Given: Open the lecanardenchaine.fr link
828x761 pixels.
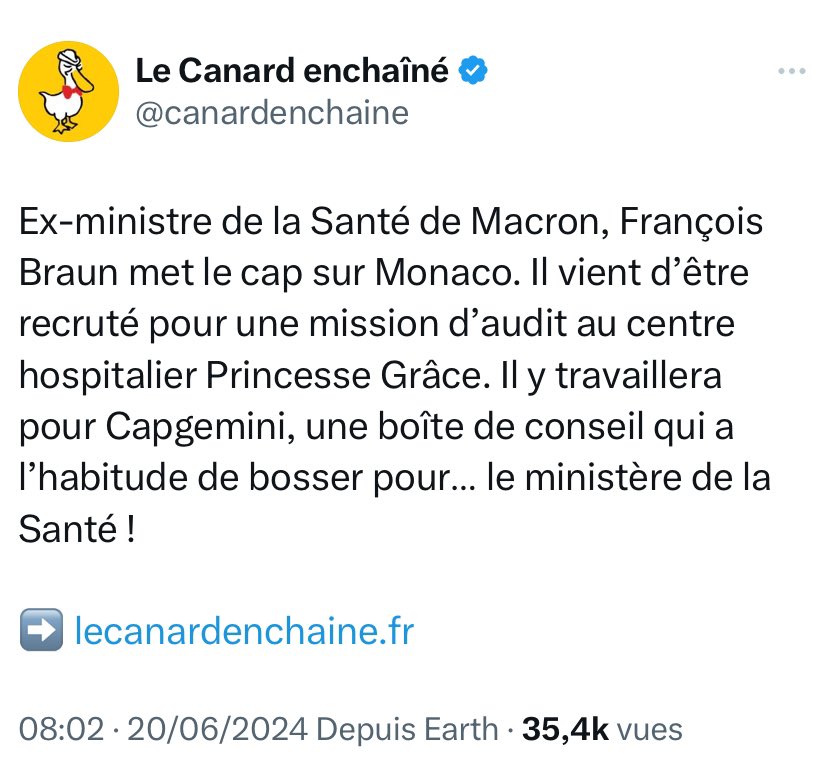Looking at the screenshot, I should pos(245,632).
